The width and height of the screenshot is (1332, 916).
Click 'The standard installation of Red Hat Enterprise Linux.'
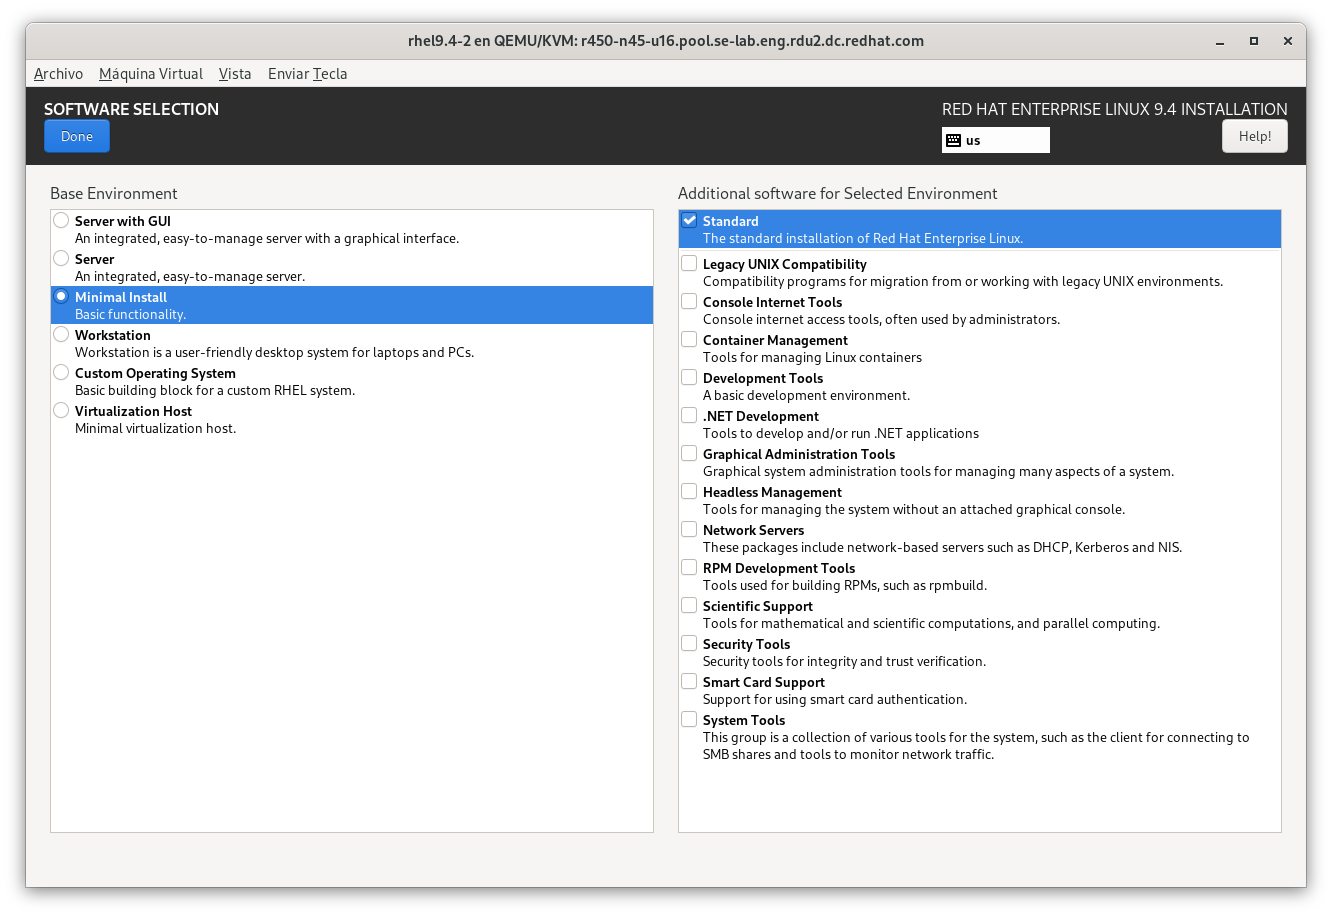click(x=863, y=238)
